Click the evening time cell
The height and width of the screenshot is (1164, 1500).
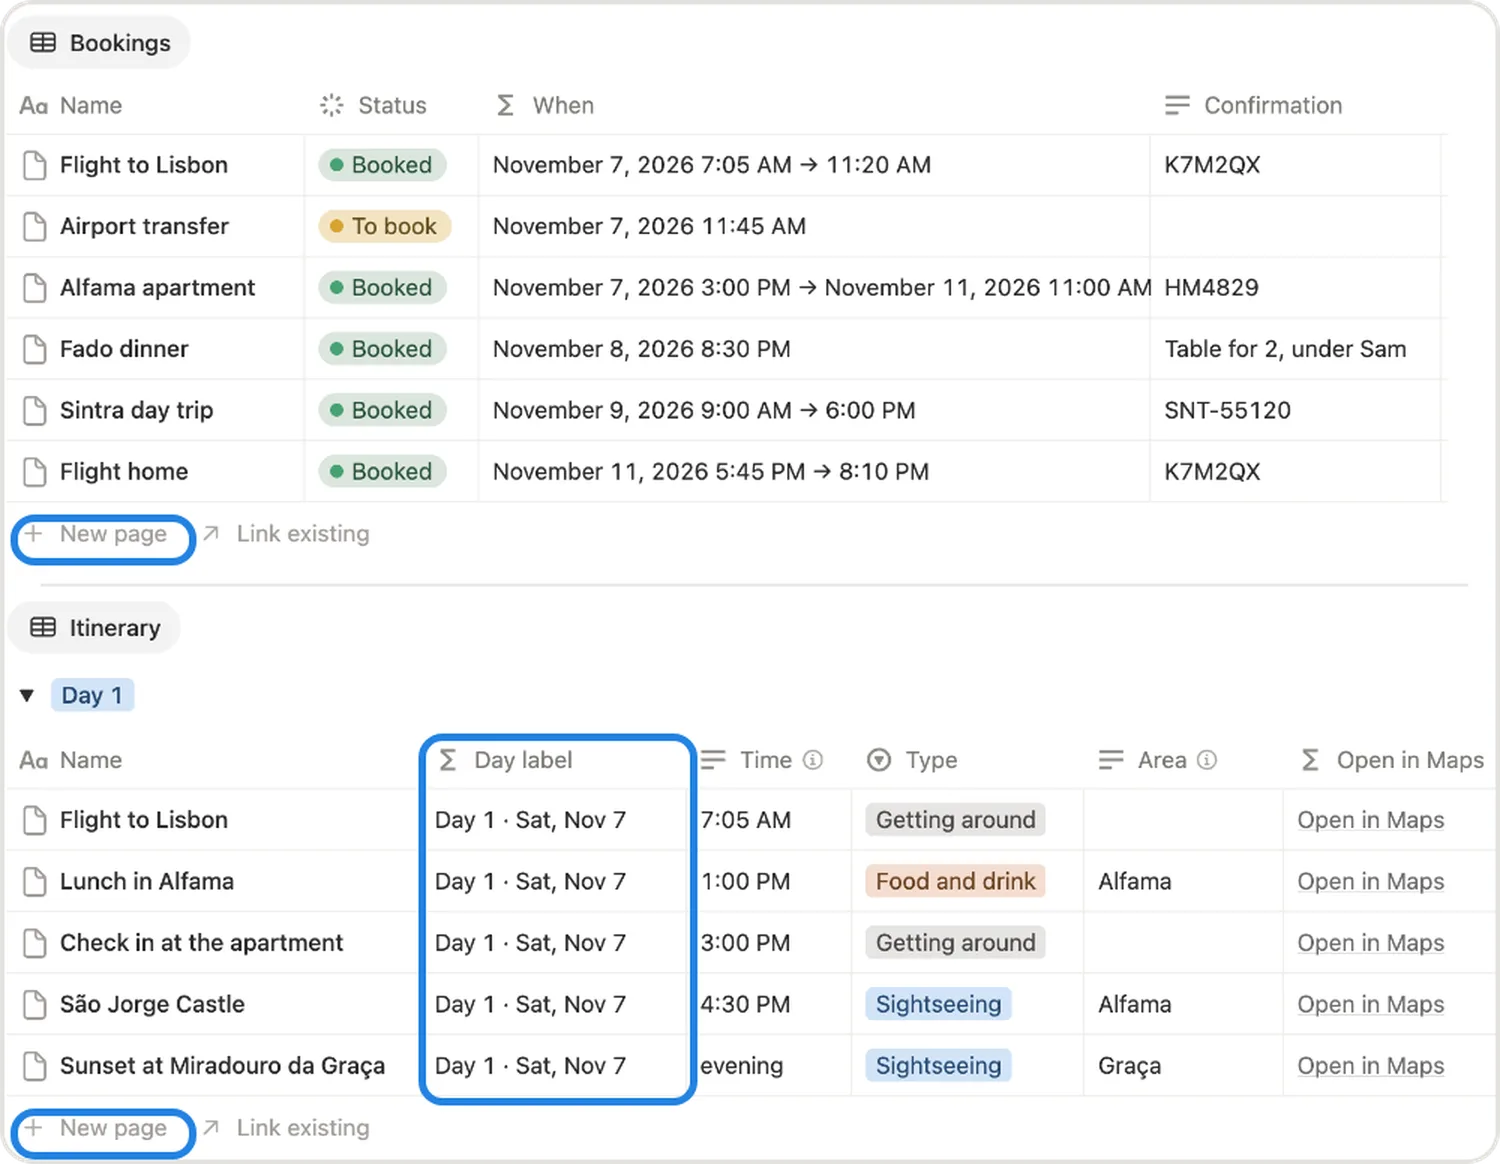coord(772,1066)
